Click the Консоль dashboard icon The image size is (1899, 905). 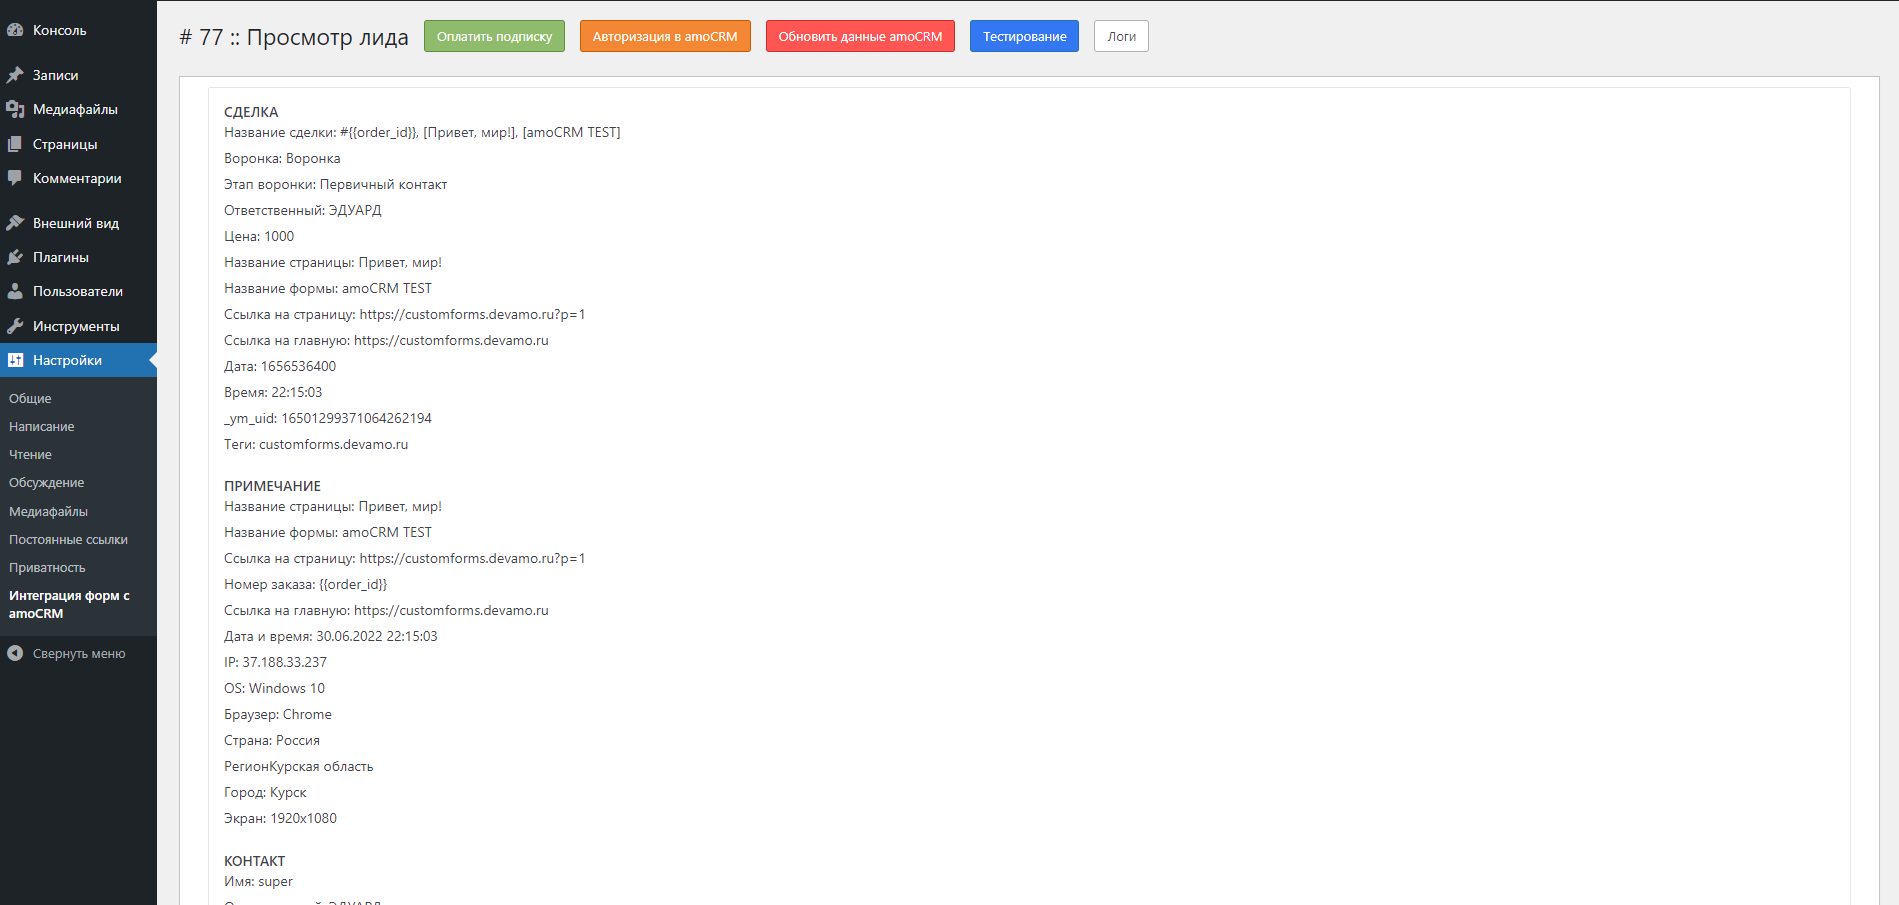coord(15,30)
